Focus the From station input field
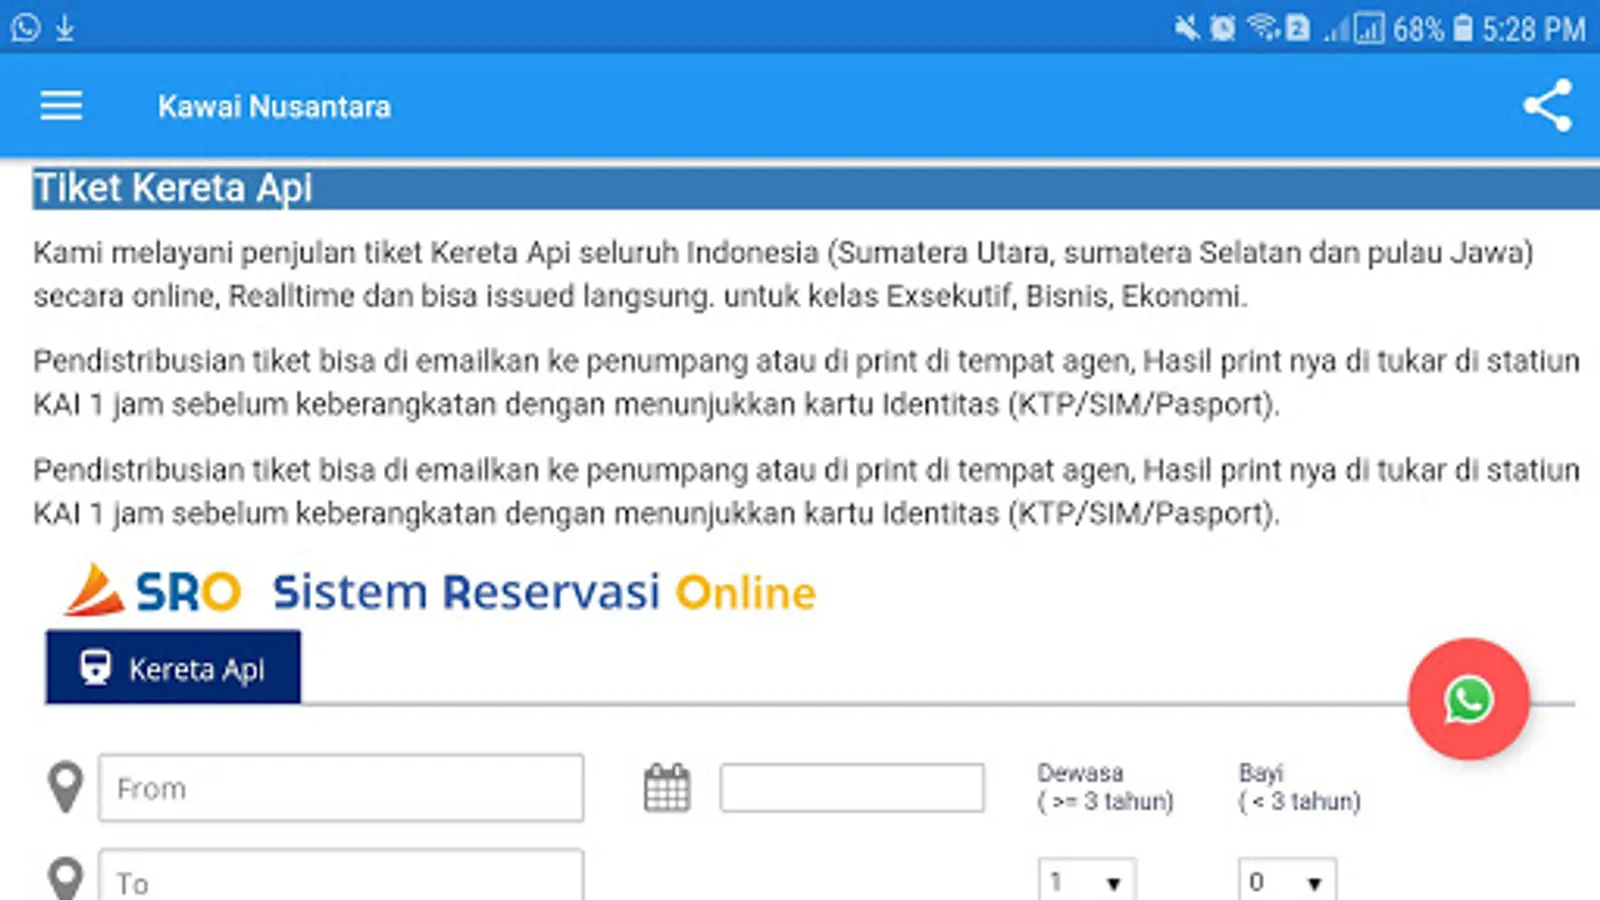 point(341,788)
